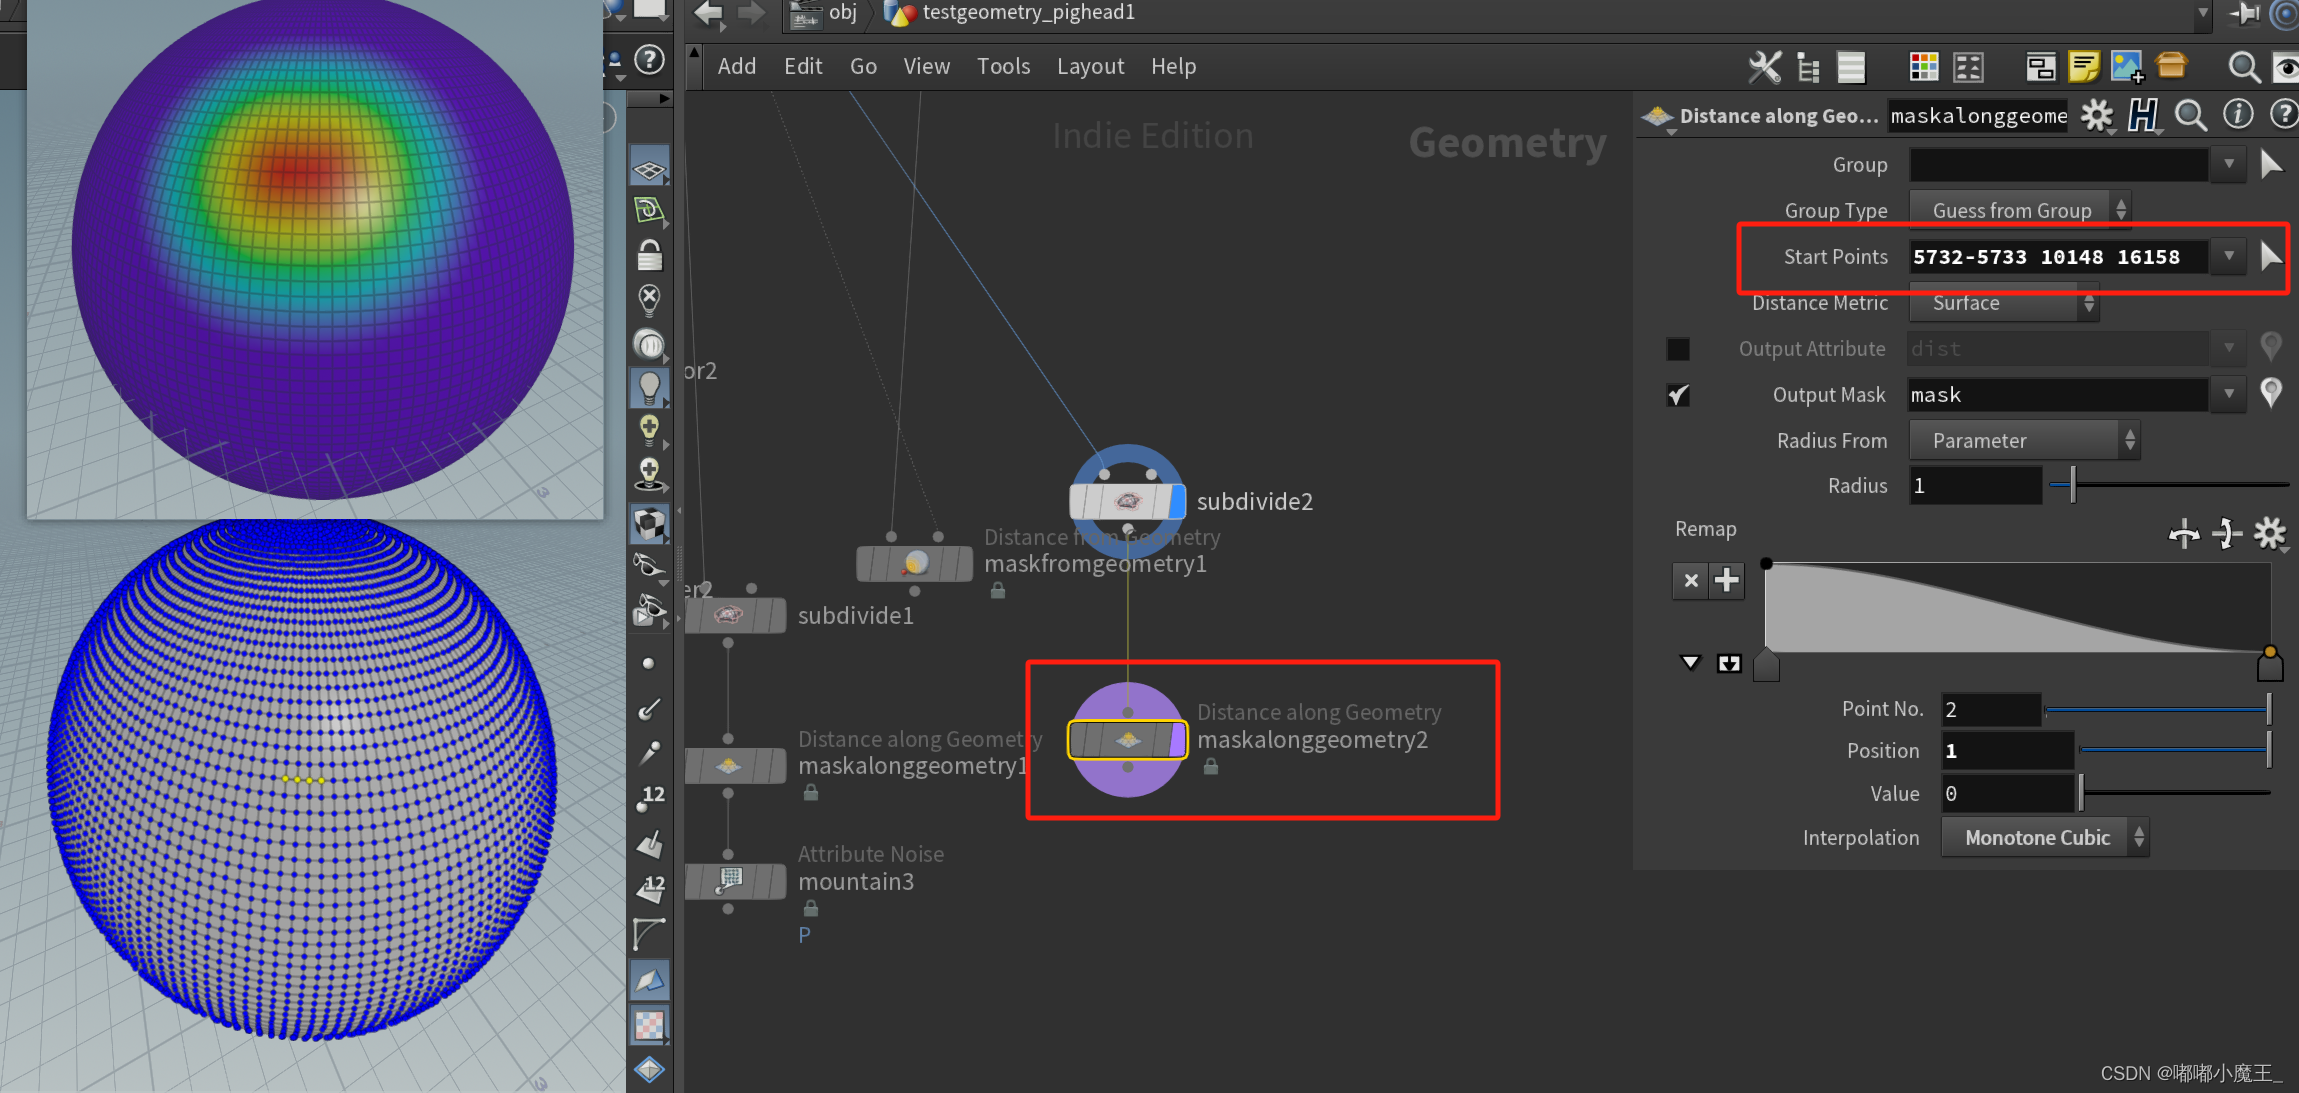
Task: Click the testgeometry_pighead1 path segment
Action: pos(1028,12)
